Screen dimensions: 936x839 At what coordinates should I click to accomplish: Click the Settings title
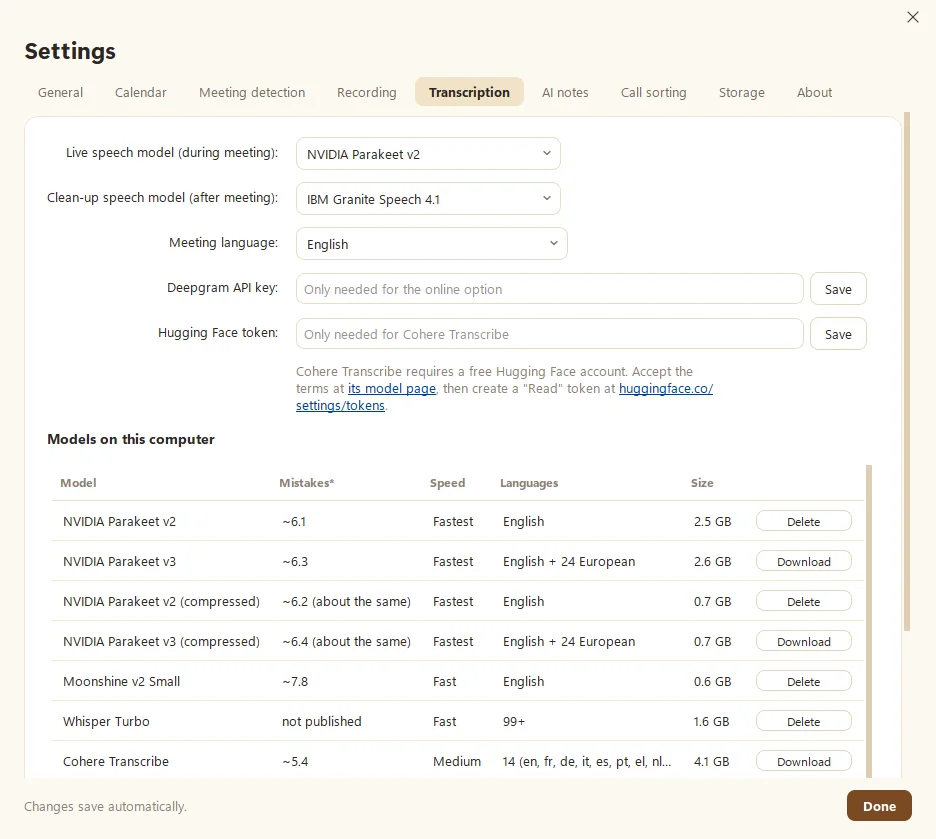pos(70,51)
